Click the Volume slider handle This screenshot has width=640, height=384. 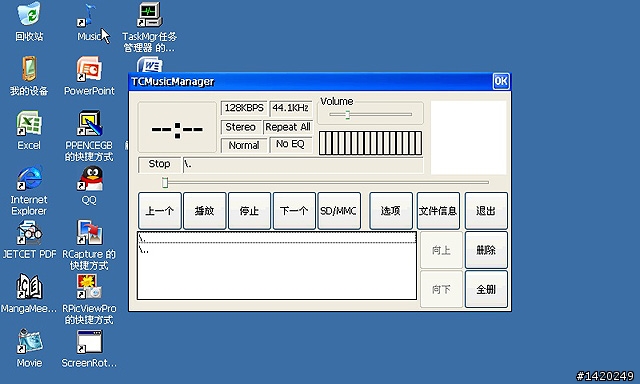pyautogui.click(x=347, y=115)
